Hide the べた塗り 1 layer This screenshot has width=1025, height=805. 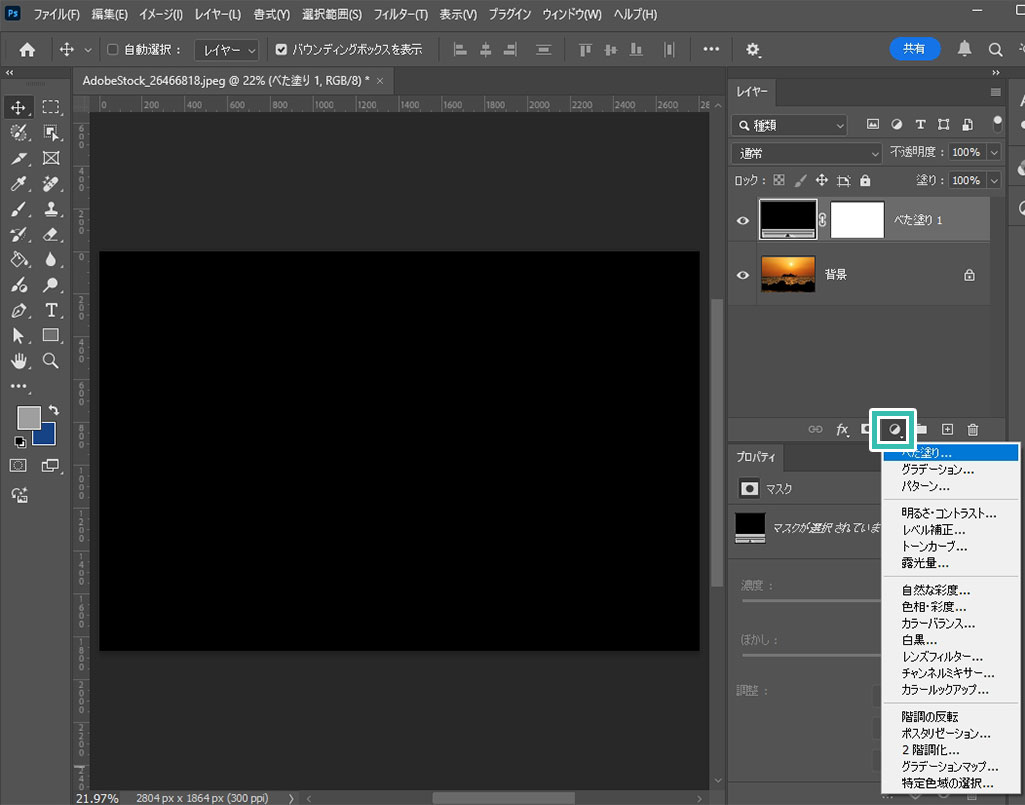click(x=743, y=221)
